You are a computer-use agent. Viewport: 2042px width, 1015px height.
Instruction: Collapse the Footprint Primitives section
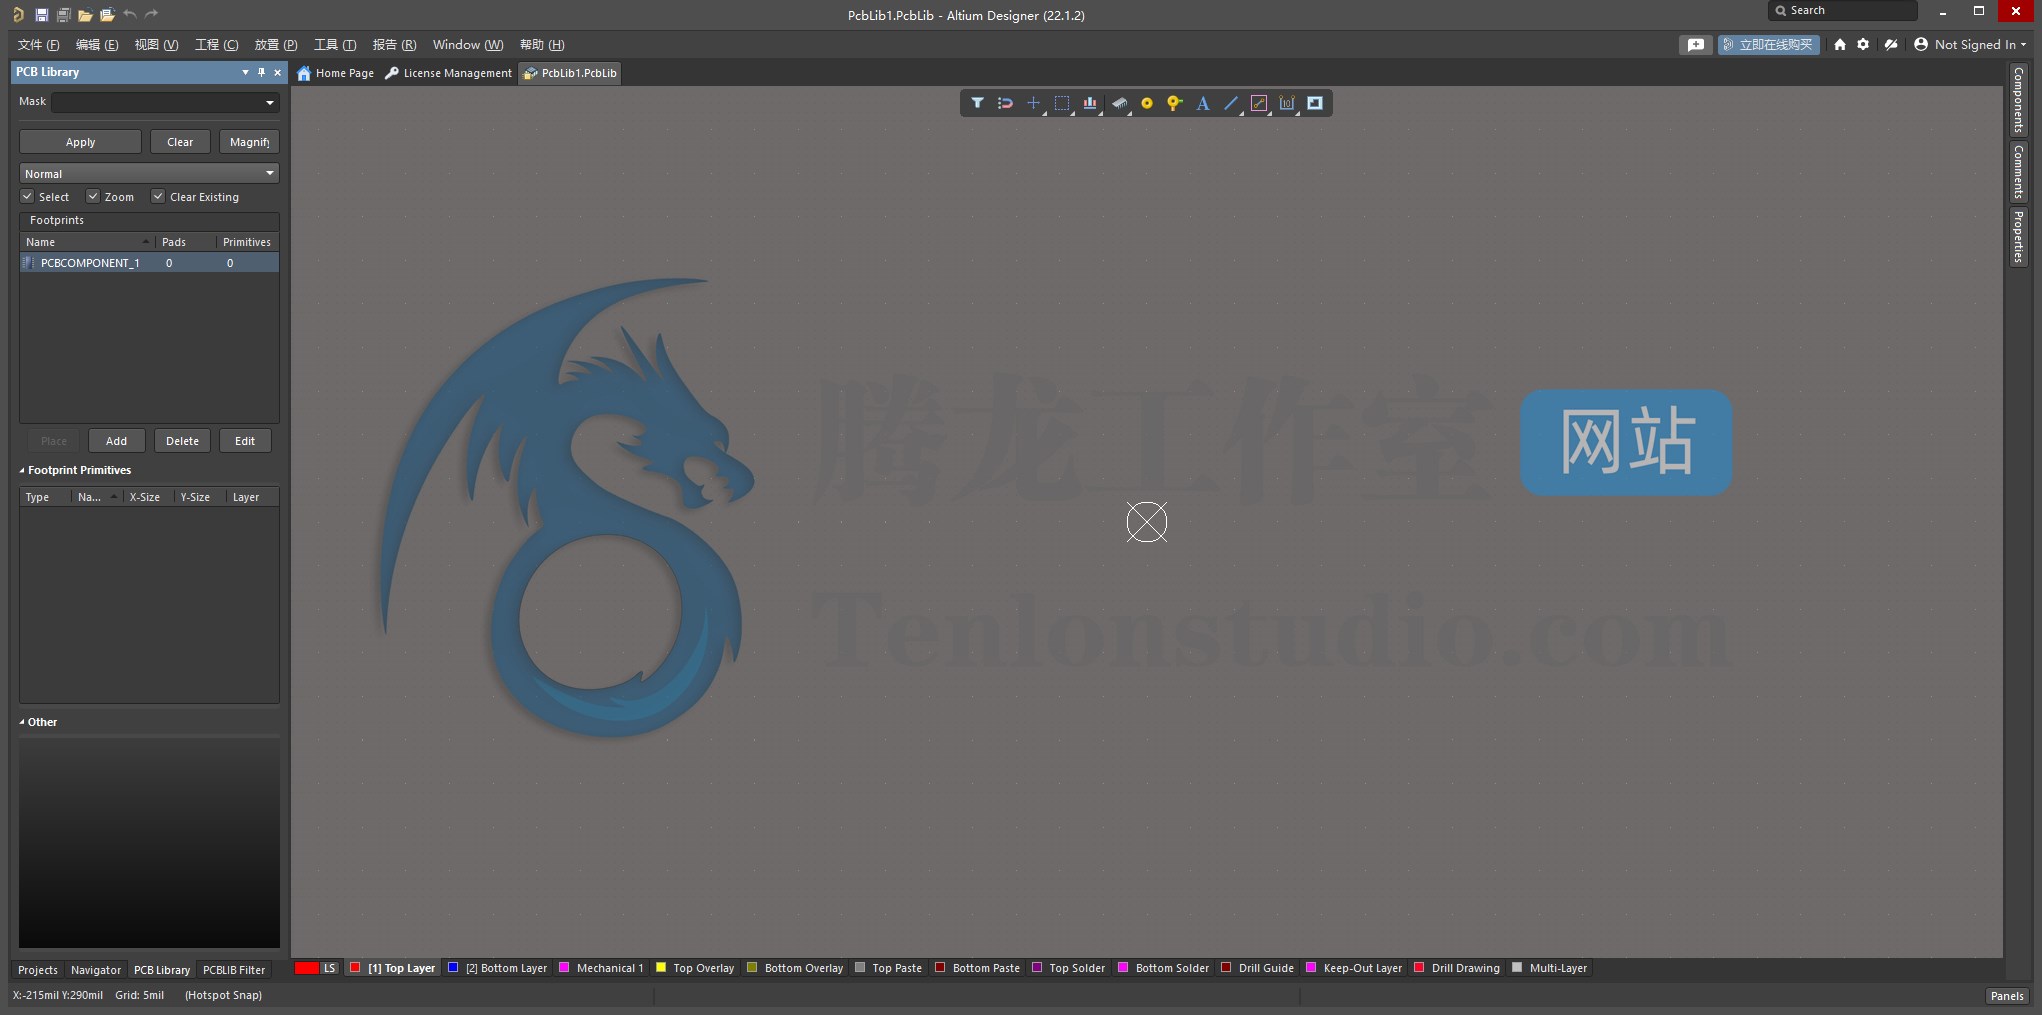(x=22, y=470)
